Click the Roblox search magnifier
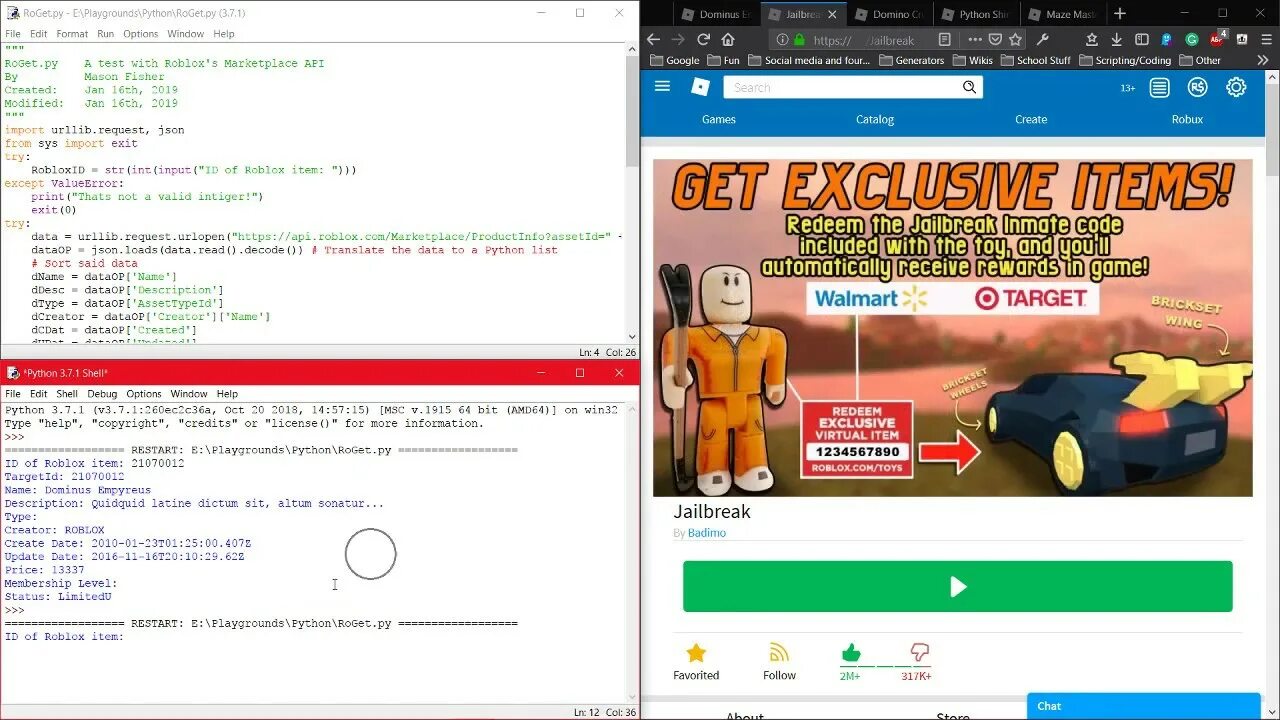 coord(969,87)
